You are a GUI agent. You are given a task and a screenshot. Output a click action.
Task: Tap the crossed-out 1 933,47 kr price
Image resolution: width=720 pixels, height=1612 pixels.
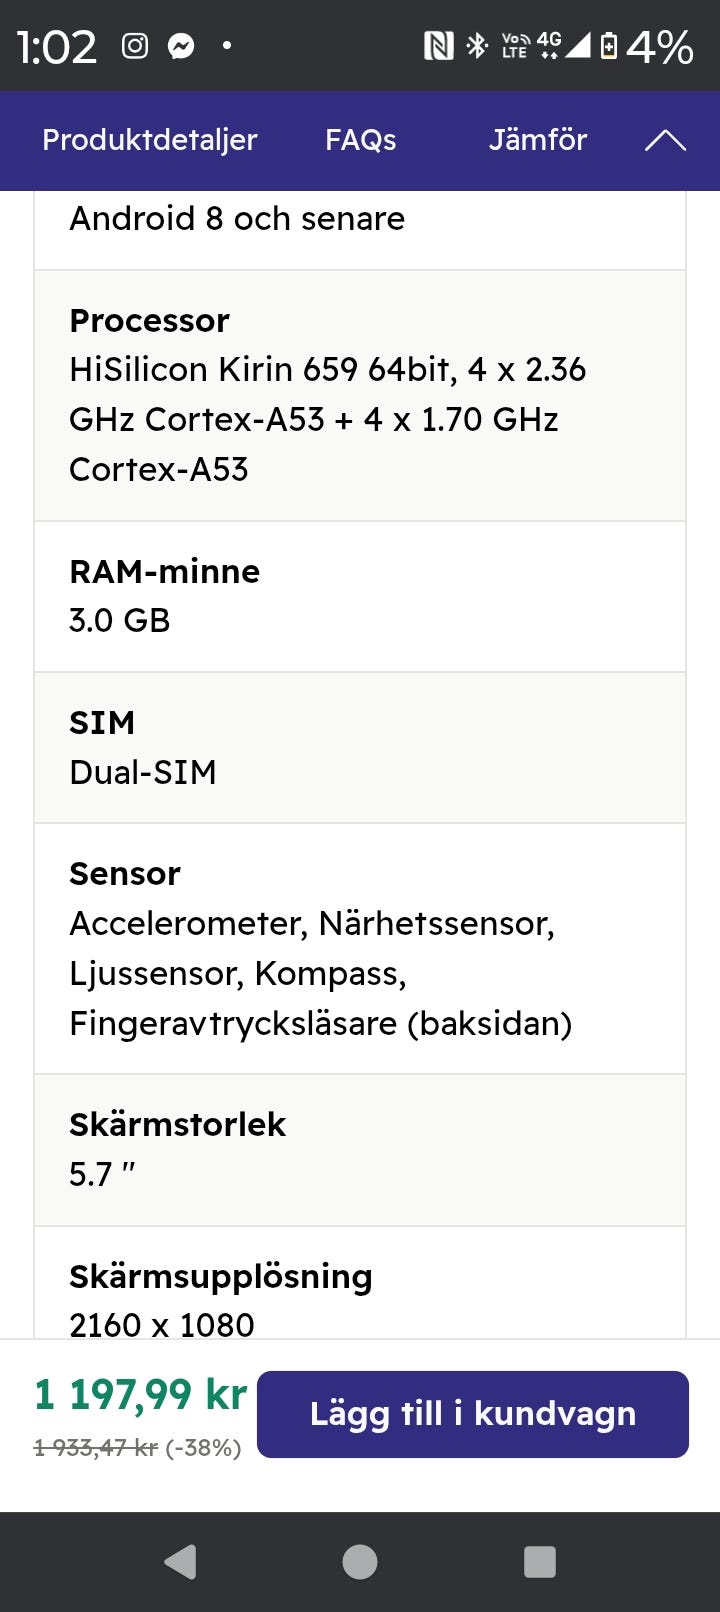pos(96,1448)
